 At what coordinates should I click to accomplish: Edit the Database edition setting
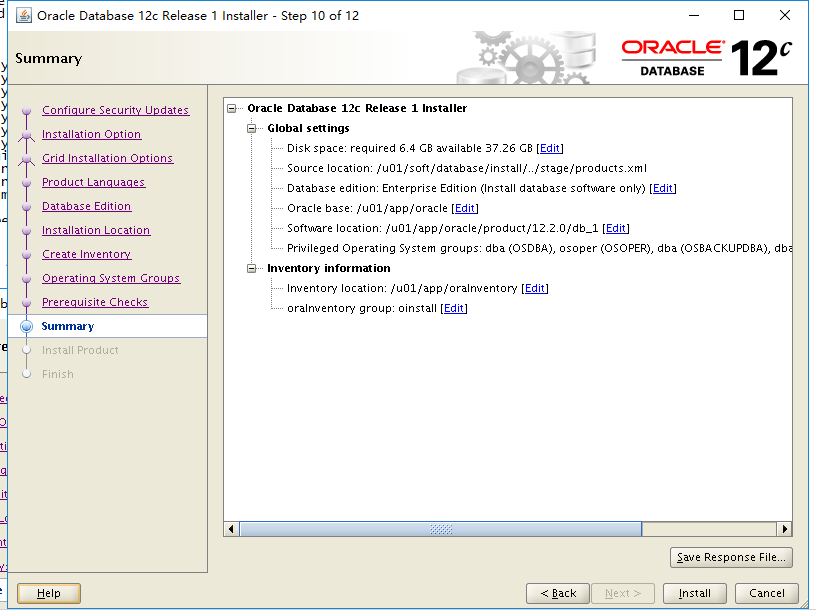pyautogui.click(x=662, y=188)
